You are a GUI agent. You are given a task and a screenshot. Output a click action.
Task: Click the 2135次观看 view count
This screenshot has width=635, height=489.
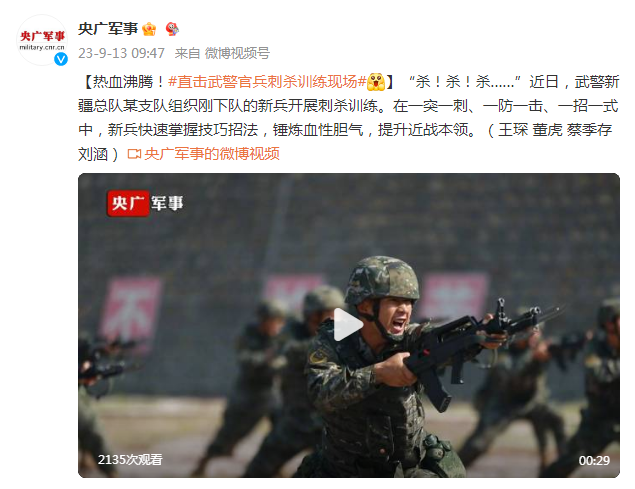point(130,459)
